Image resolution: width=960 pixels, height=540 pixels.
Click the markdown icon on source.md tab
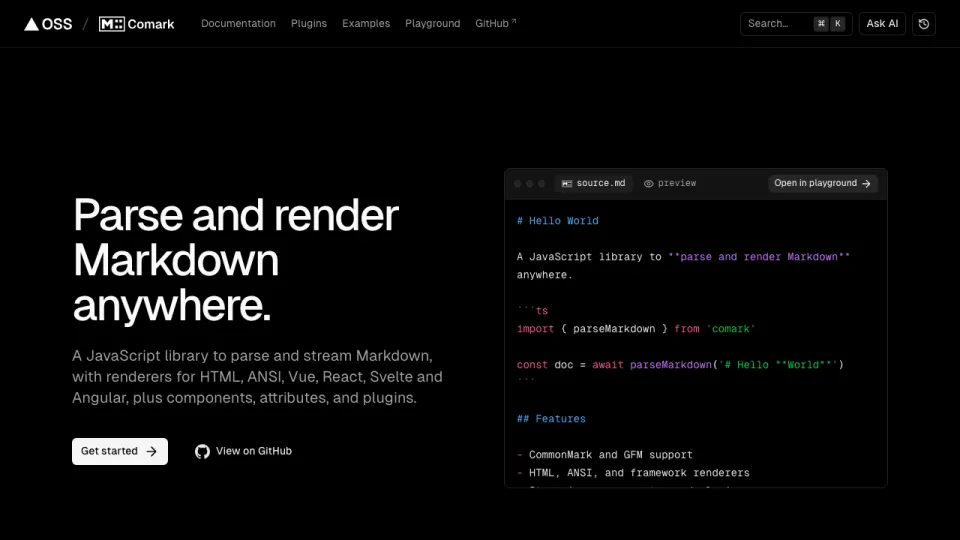click(566, 184)
